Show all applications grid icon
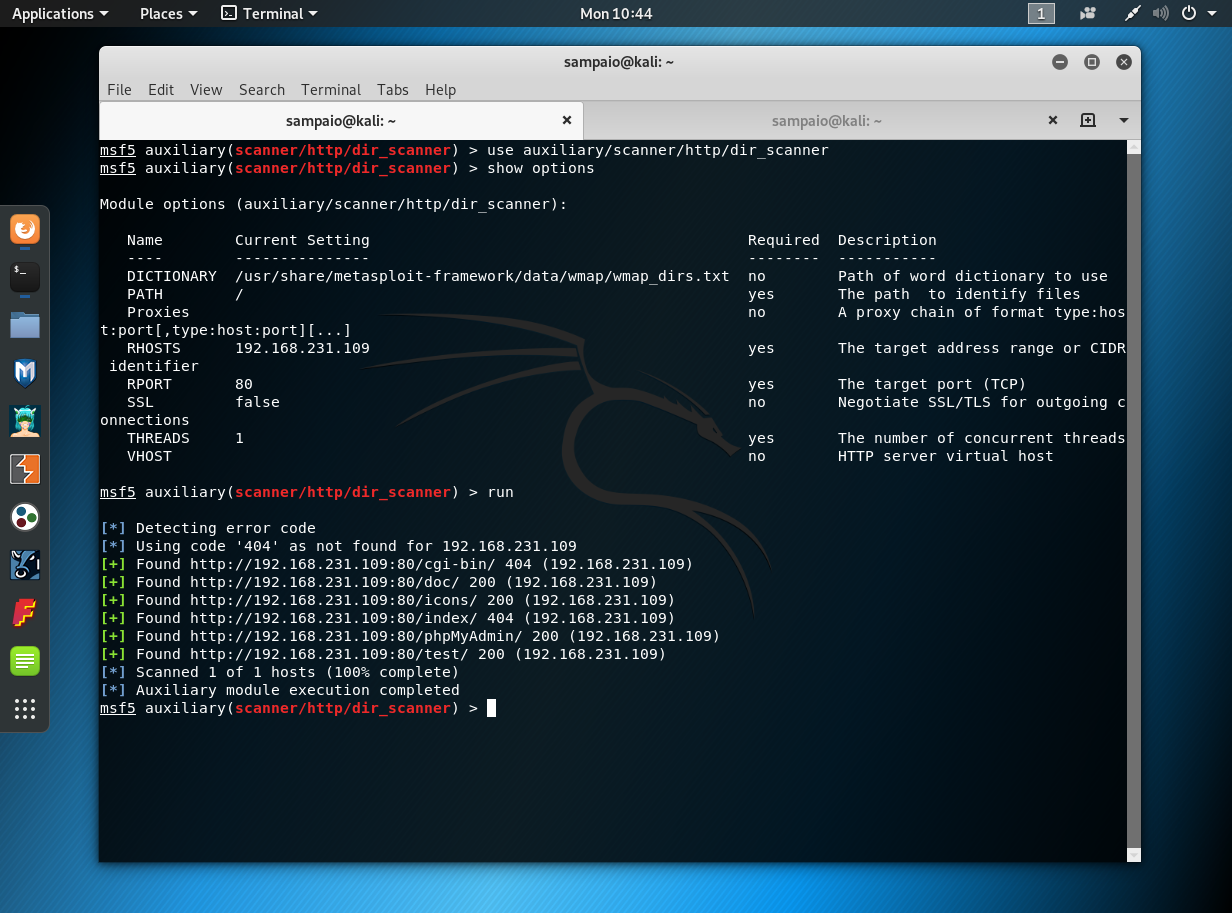The height and width of the screenshot is (913, 1232). (25, 709)
